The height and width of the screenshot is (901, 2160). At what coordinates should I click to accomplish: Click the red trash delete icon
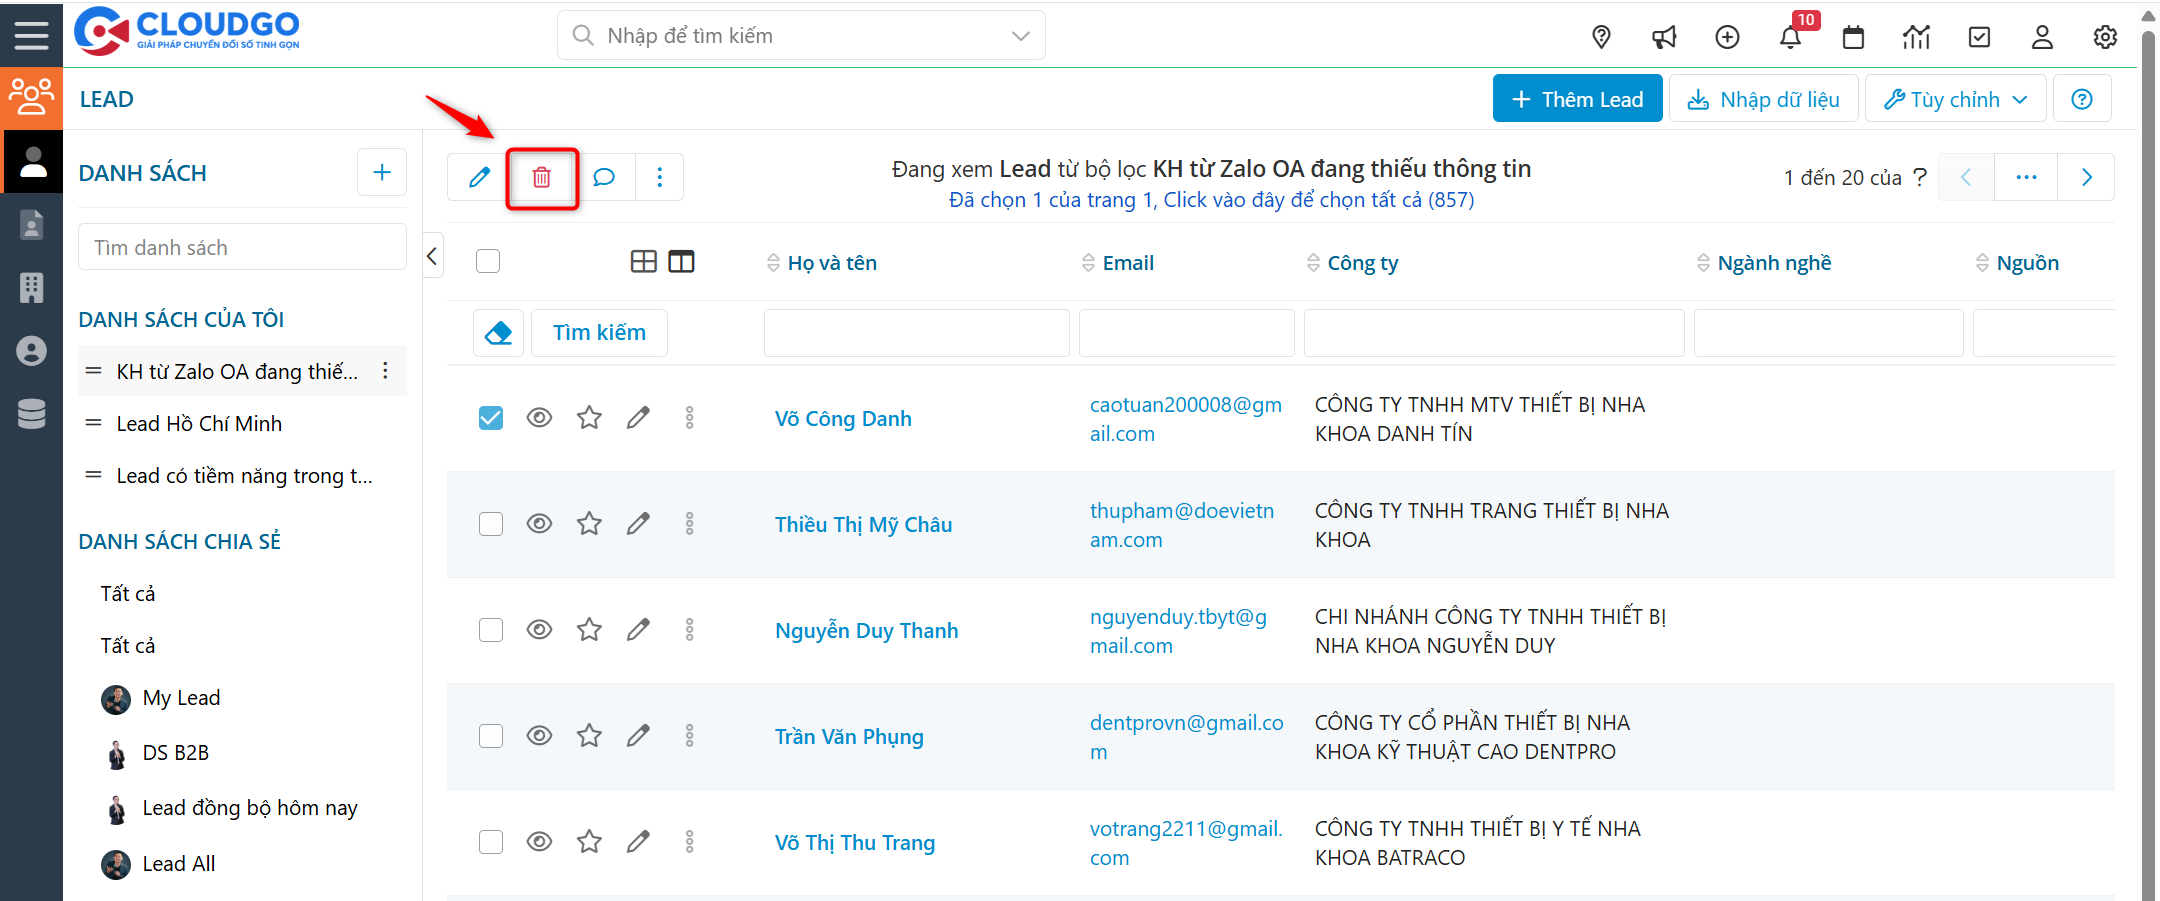pyautogui.click(x=541, y=178)
